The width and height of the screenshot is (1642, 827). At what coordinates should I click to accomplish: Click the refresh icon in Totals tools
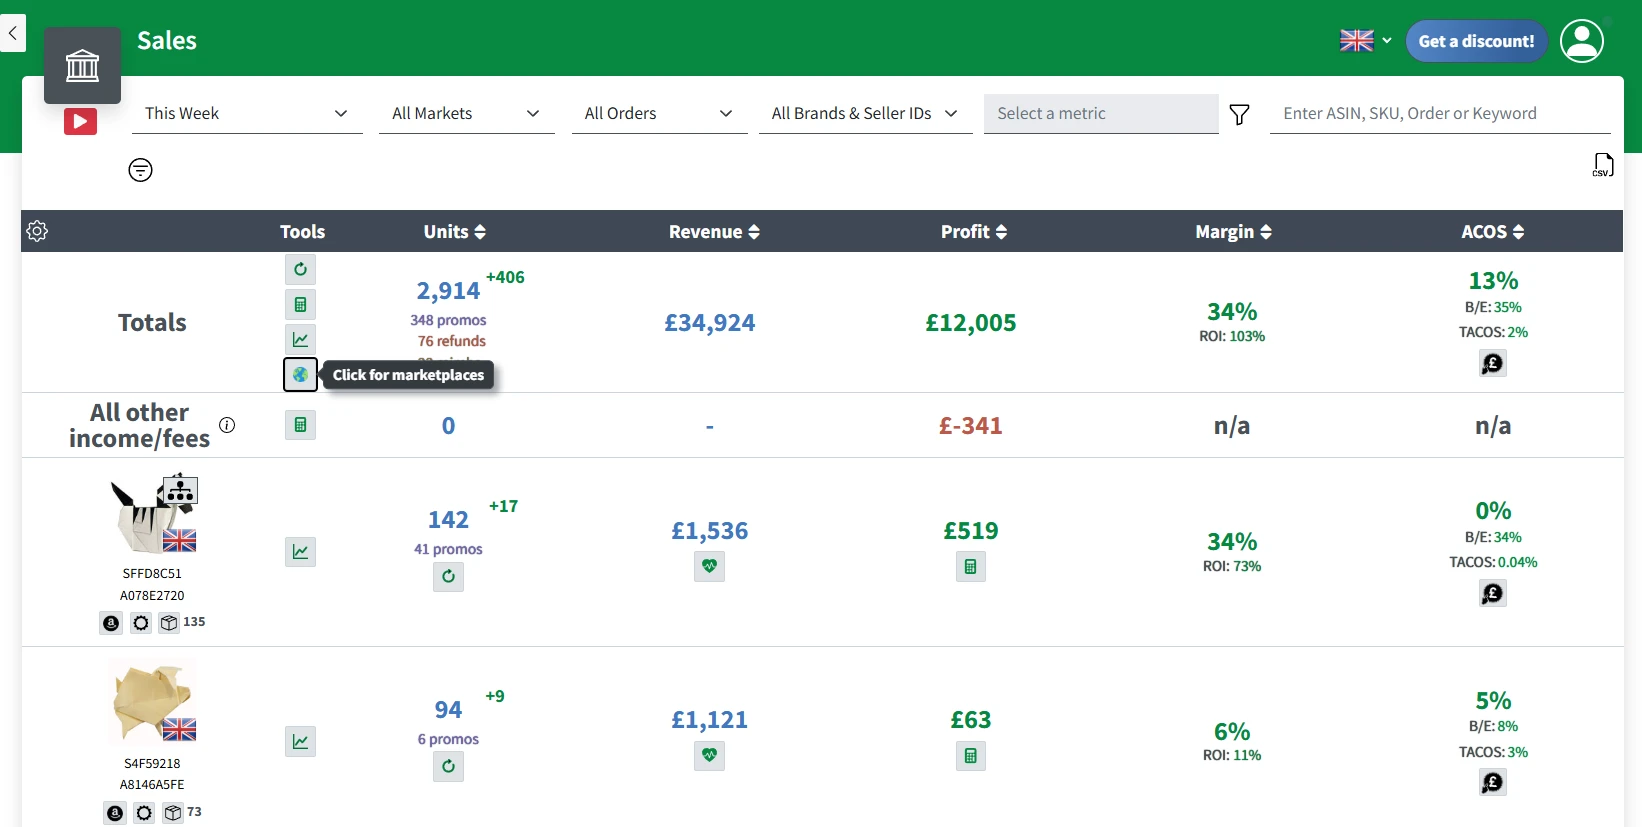300,269
